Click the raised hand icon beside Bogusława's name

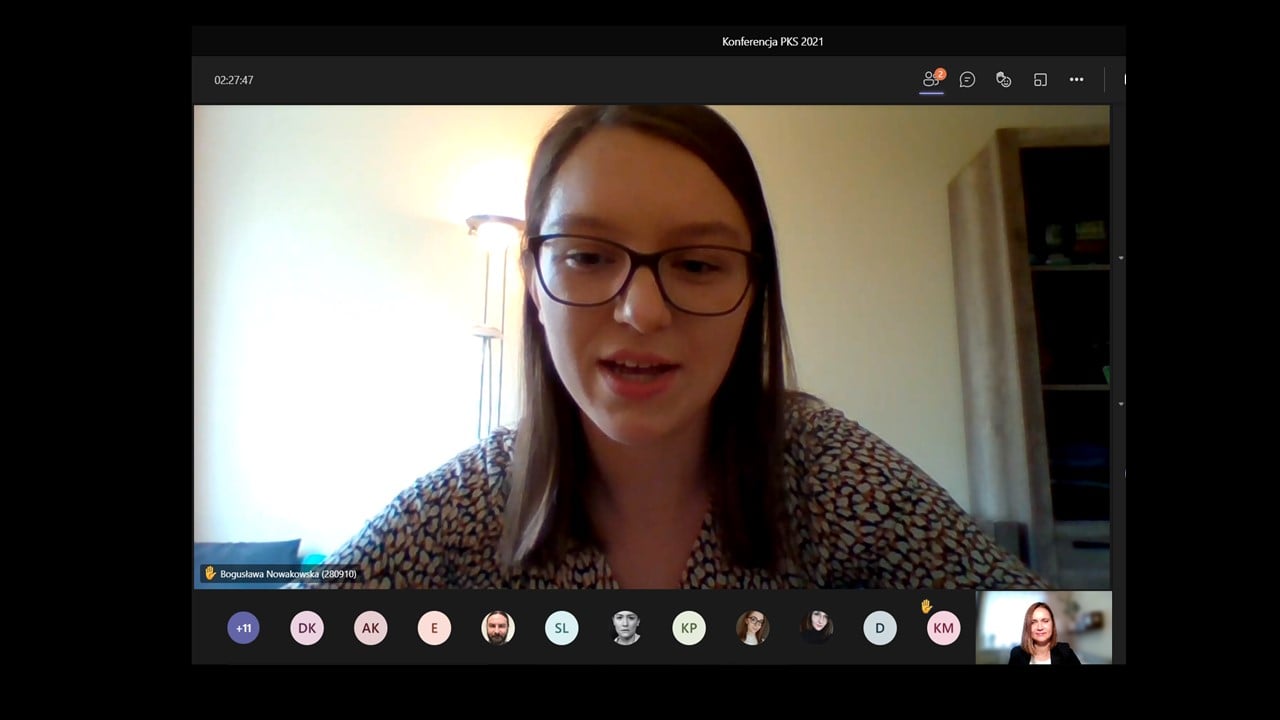(210, 573)
